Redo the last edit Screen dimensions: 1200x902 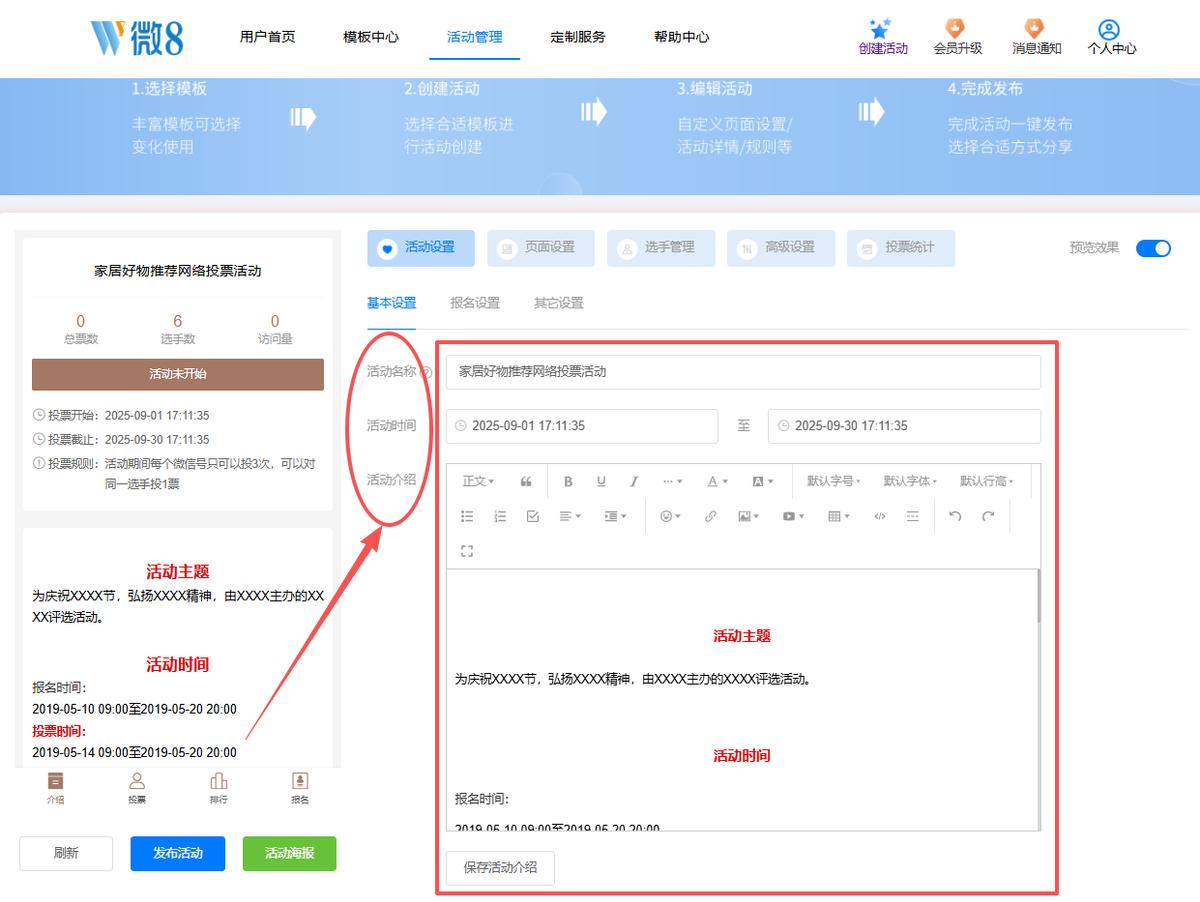point(988,516)
